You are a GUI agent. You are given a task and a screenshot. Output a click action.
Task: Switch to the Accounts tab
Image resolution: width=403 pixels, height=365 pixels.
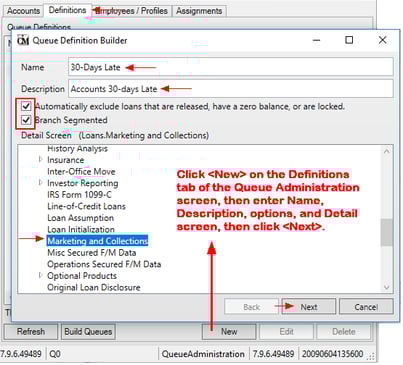(x=23, y=11)
